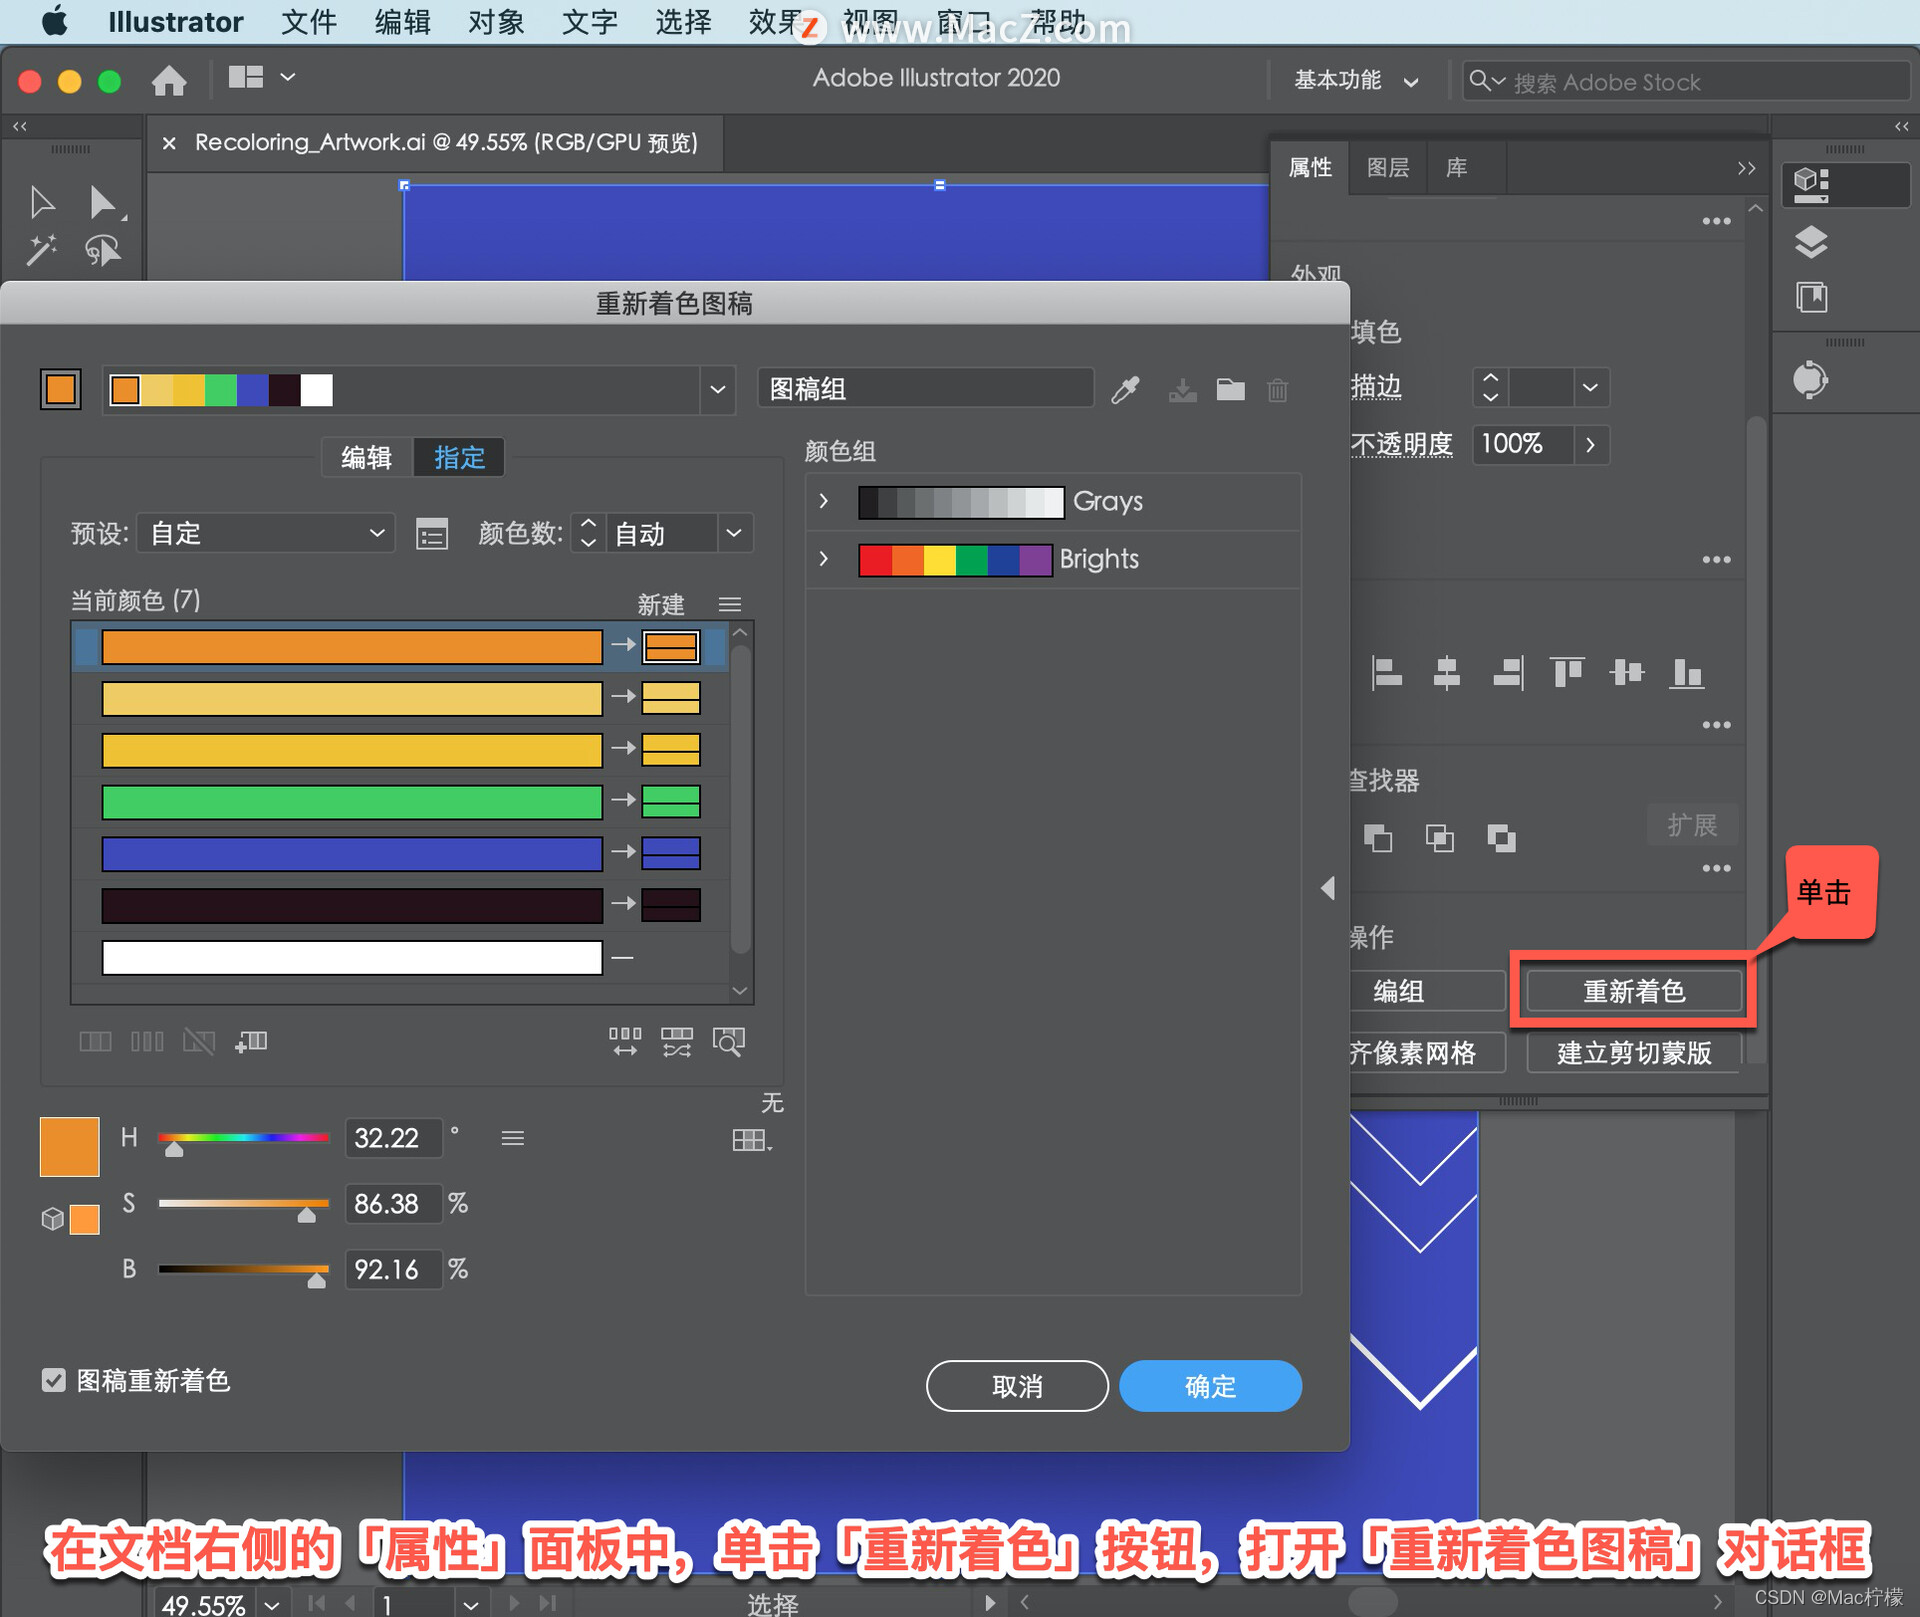The image size is (1920, 1617).
Task: Click the randomly change color order icon
Action: pyautogui.click(x=625, y=1042)
